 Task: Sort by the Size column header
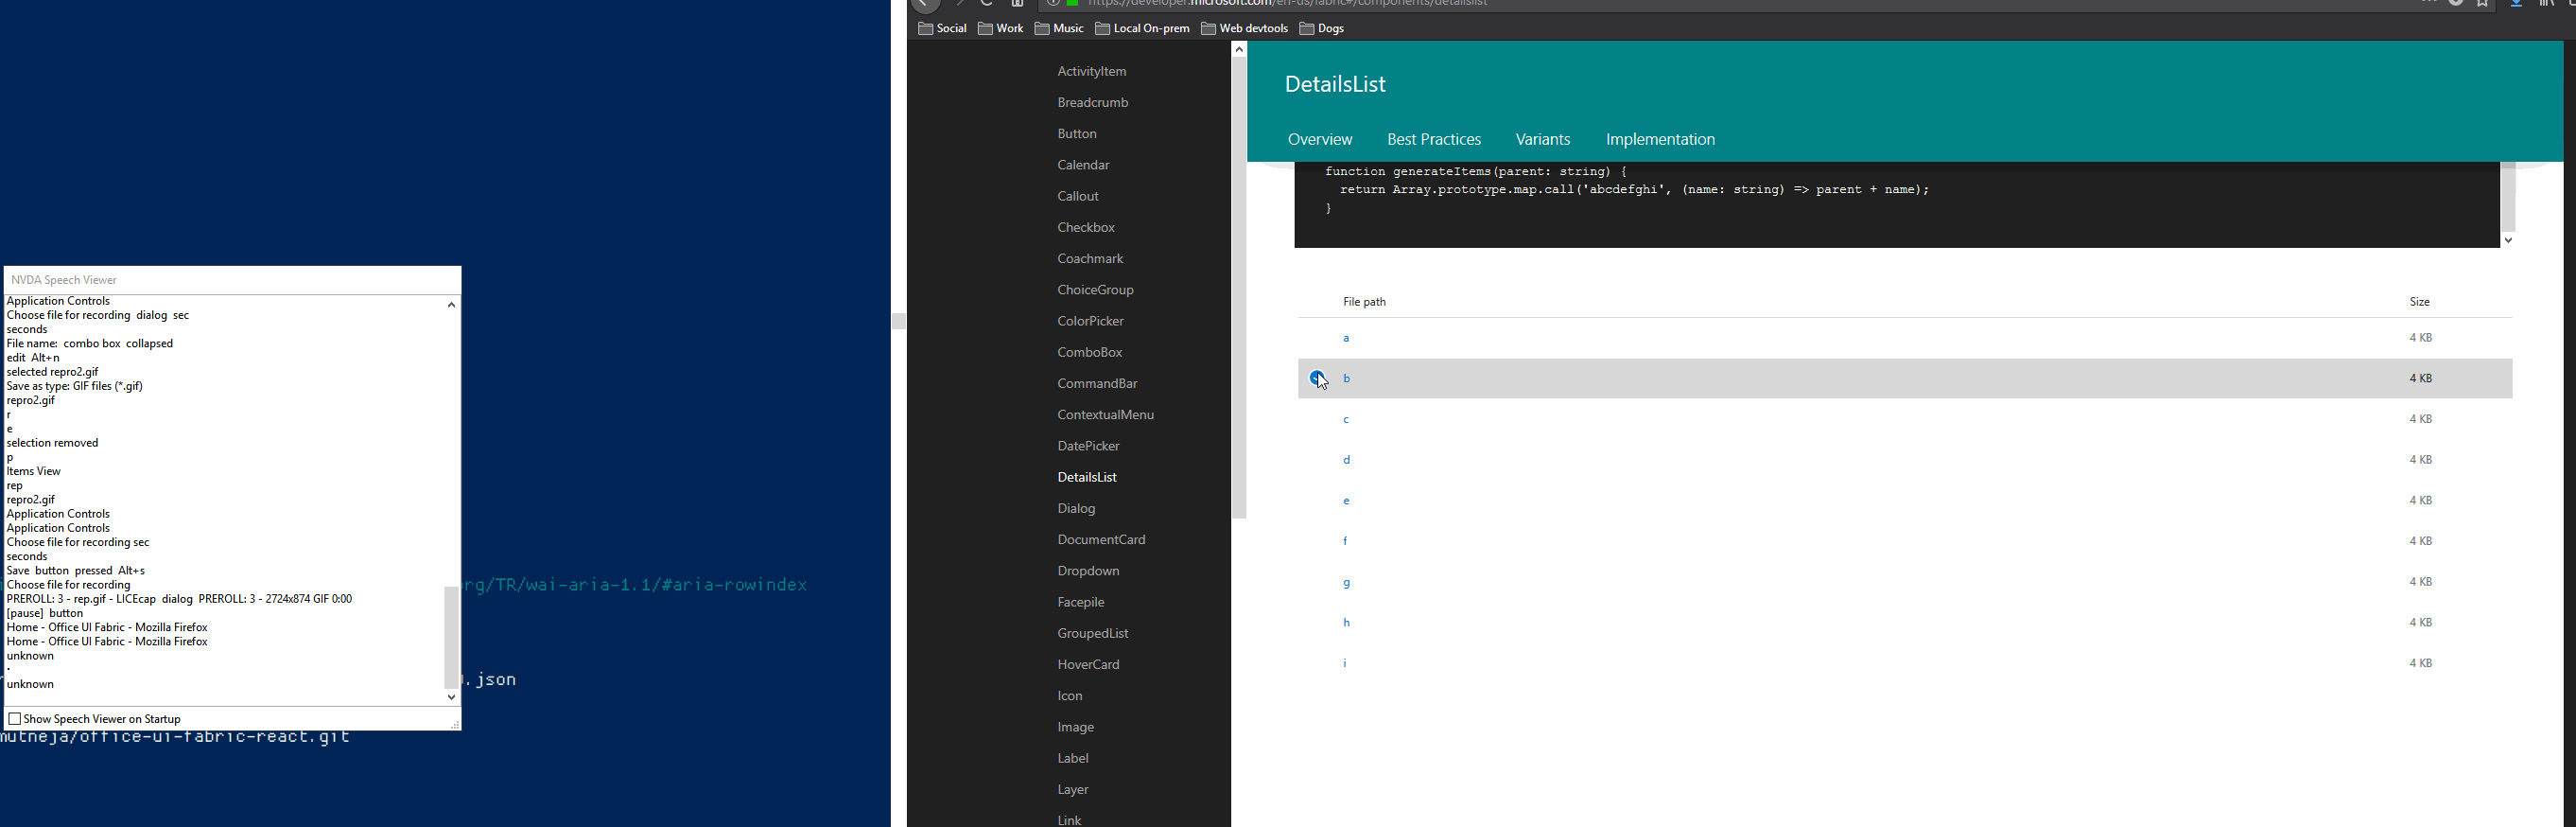pos(2419,302)
